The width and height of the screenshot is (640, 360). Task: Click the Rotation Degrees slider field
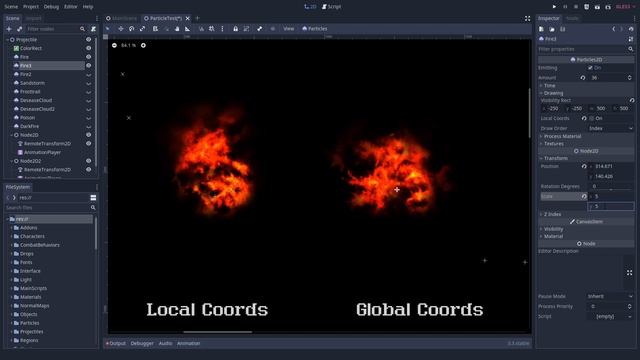tap(611, 186)
